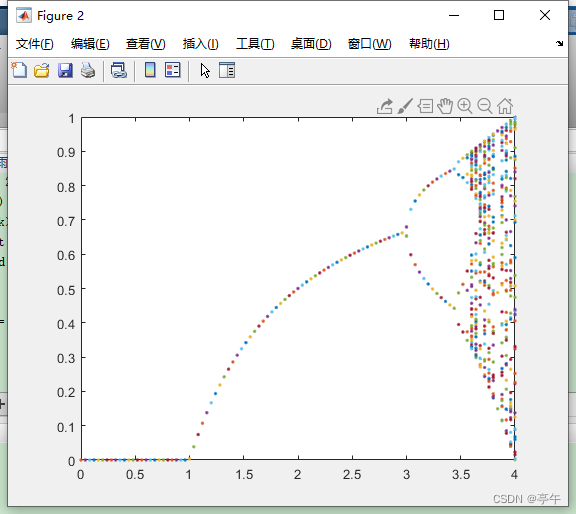Screen dimensions: 576x514
Task: Click the Link Plot toolbar icon
Action: (119, 70)
